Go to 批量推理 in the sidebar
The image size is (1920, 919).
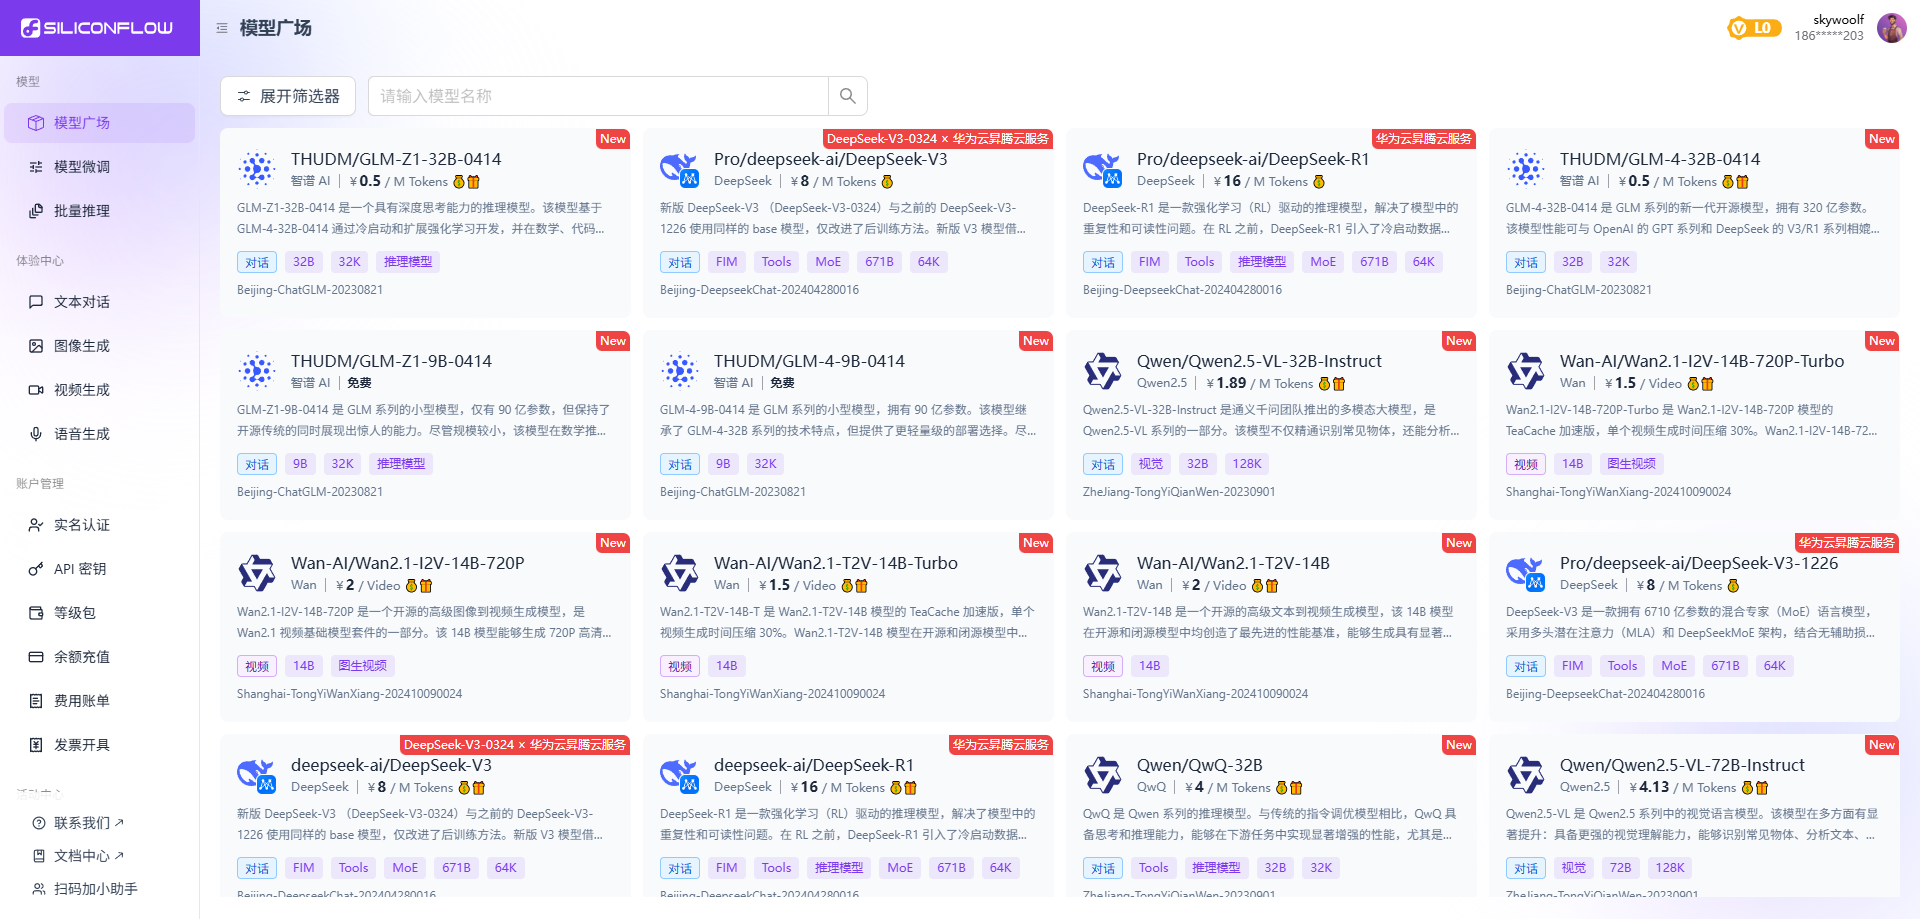[x=82, y=211]
